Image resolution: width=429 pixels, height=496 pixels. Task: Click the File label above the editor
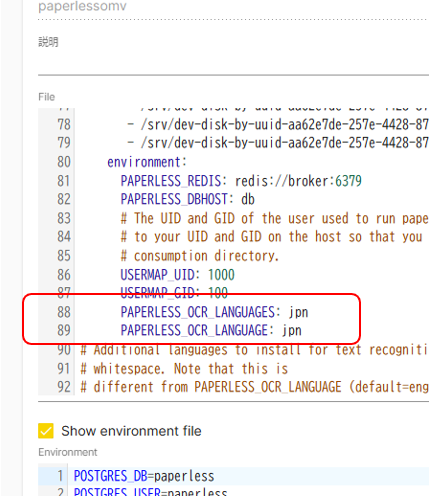(46, 97)
